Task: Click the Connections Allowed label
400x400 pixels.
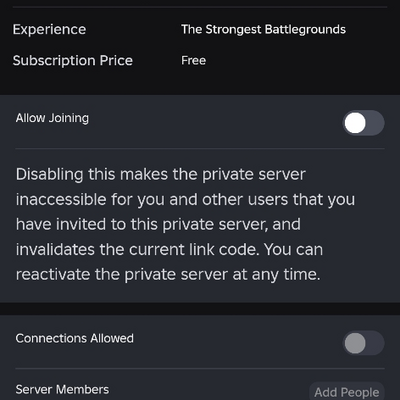Action: 75,338
